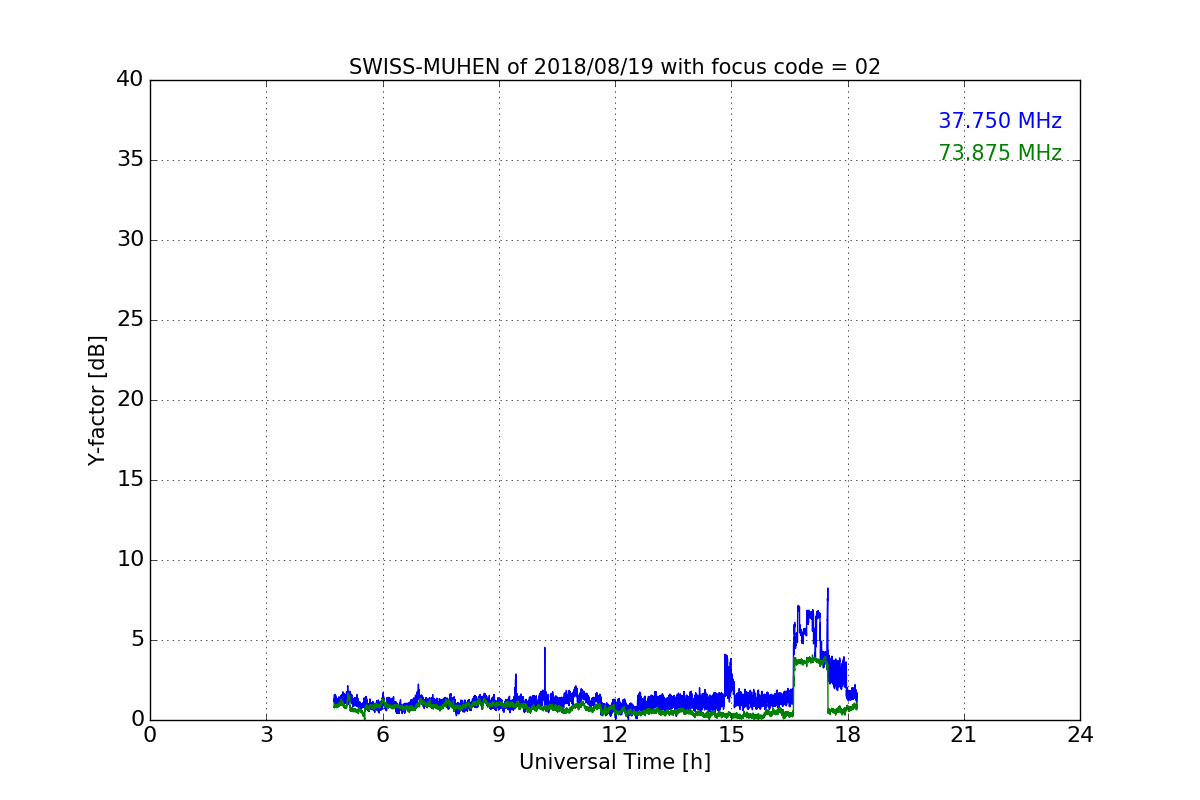
Task: Click the y-axis tick label 35
Action: (x=130, y=160)
